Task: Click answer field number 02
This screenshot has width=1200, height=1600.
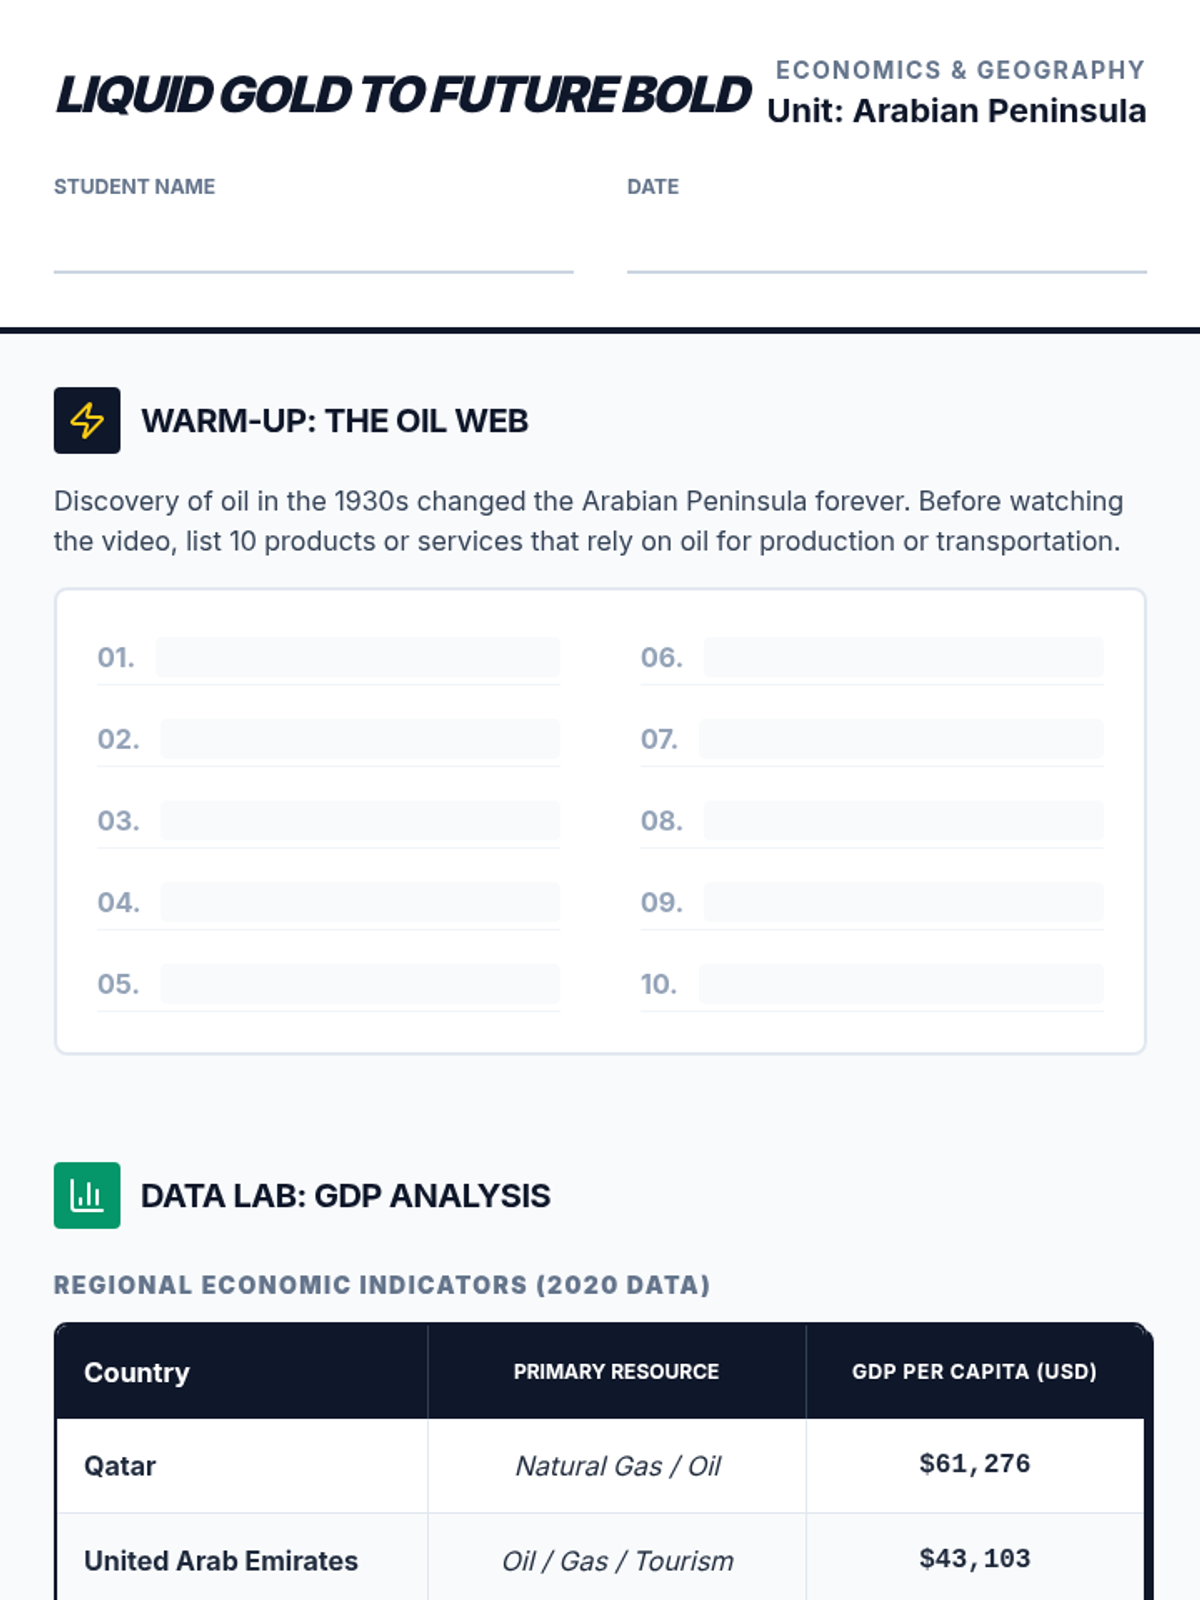Action: tap(359, 739)
